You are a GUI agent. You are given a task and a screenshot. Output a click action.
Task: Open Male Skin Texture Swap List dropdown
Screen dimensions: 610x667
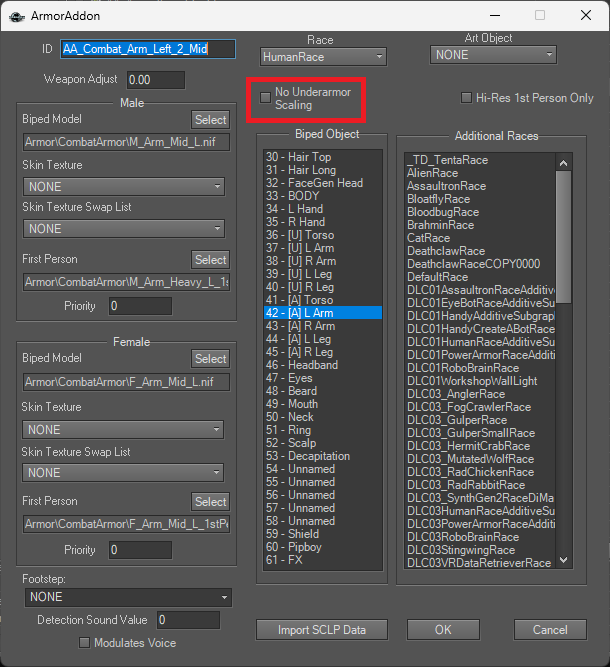(x=124, y=228)
